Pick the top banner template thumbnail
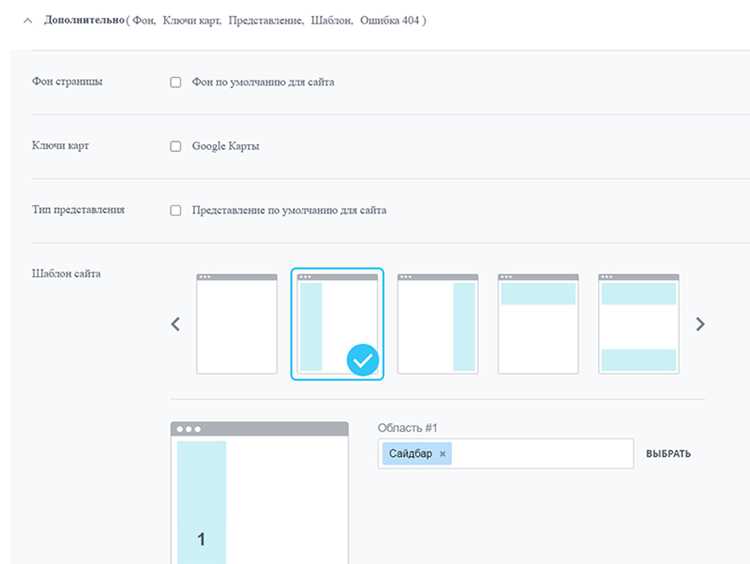This screenshot has width=750, height=564. [x=538, y=324]
